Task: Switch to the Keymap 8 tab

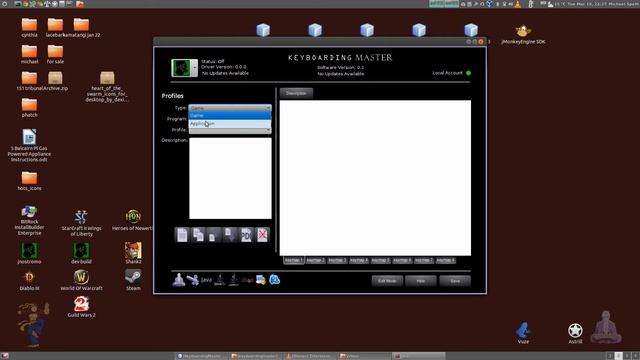Action: pyautogui.click(x=445, y=260)
